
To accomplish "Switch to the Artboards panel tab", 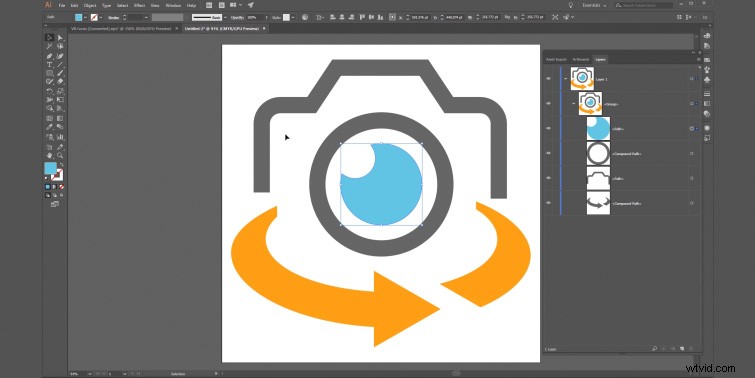I will 580,59.
